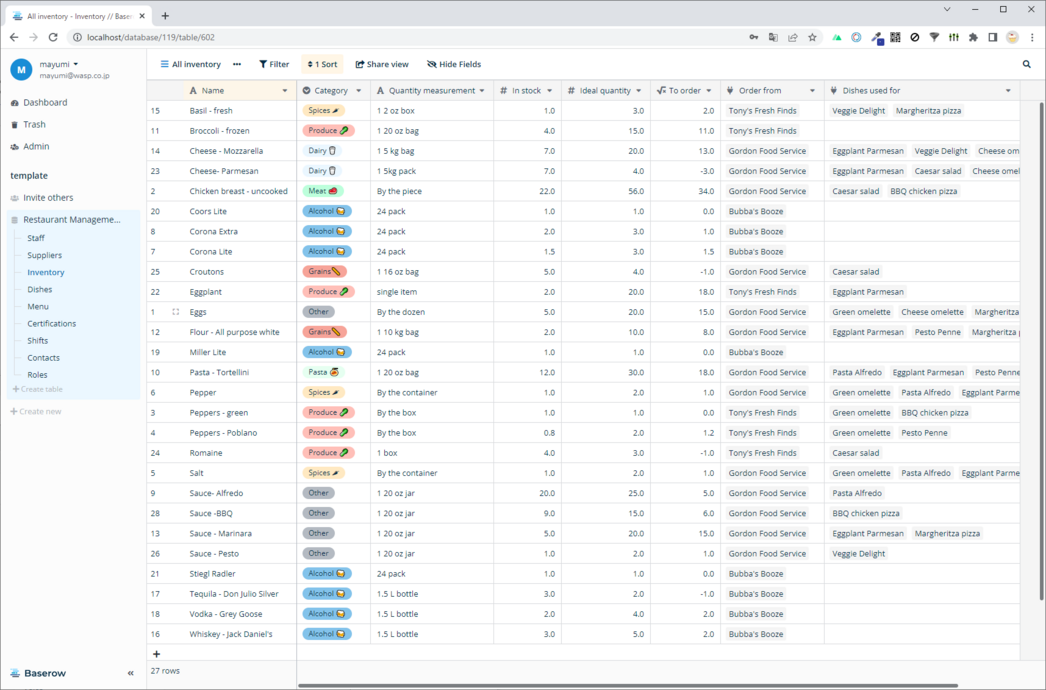Open the grid search magnifier

coord(1027,64)
